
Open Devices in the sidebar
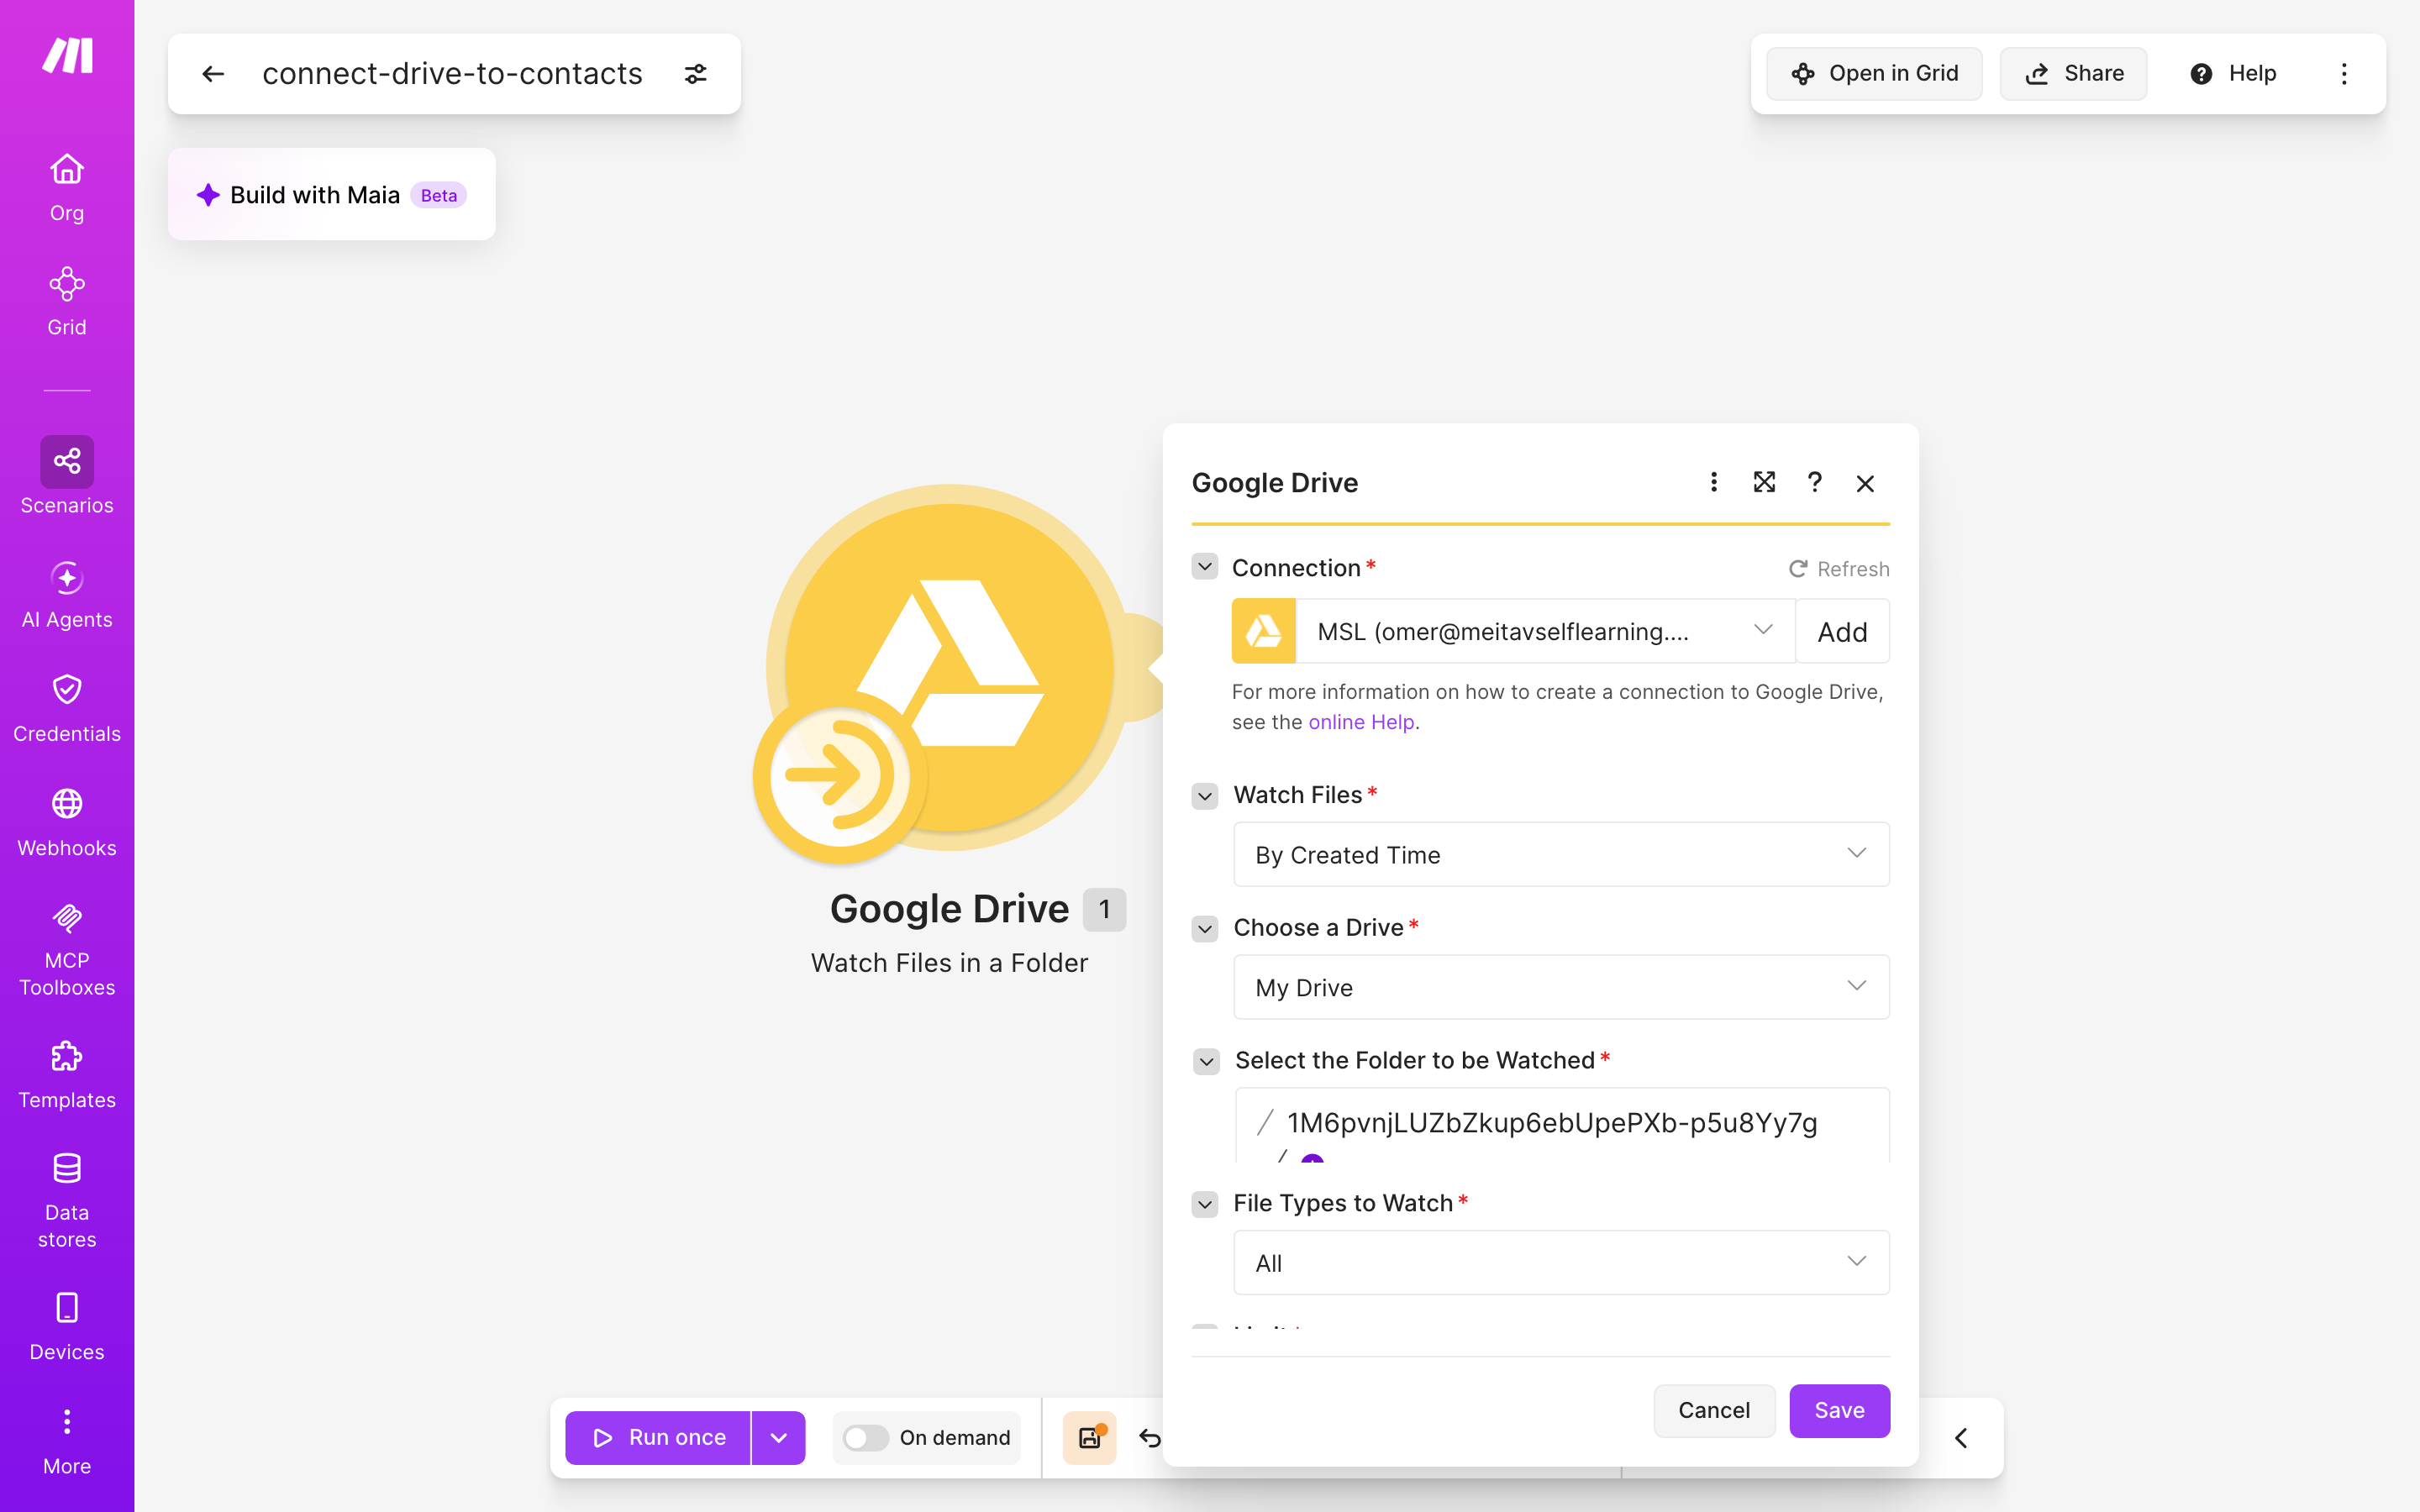pyautogui.click(x=67, y=1327)
